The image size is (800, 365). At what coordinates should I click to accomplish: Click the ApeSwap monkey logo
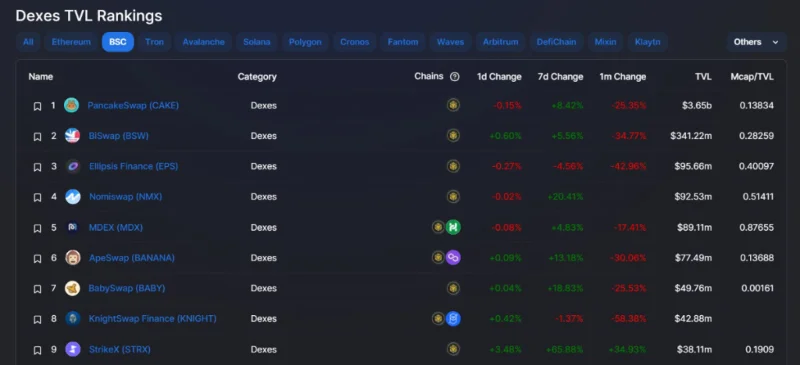click(73, 257)
